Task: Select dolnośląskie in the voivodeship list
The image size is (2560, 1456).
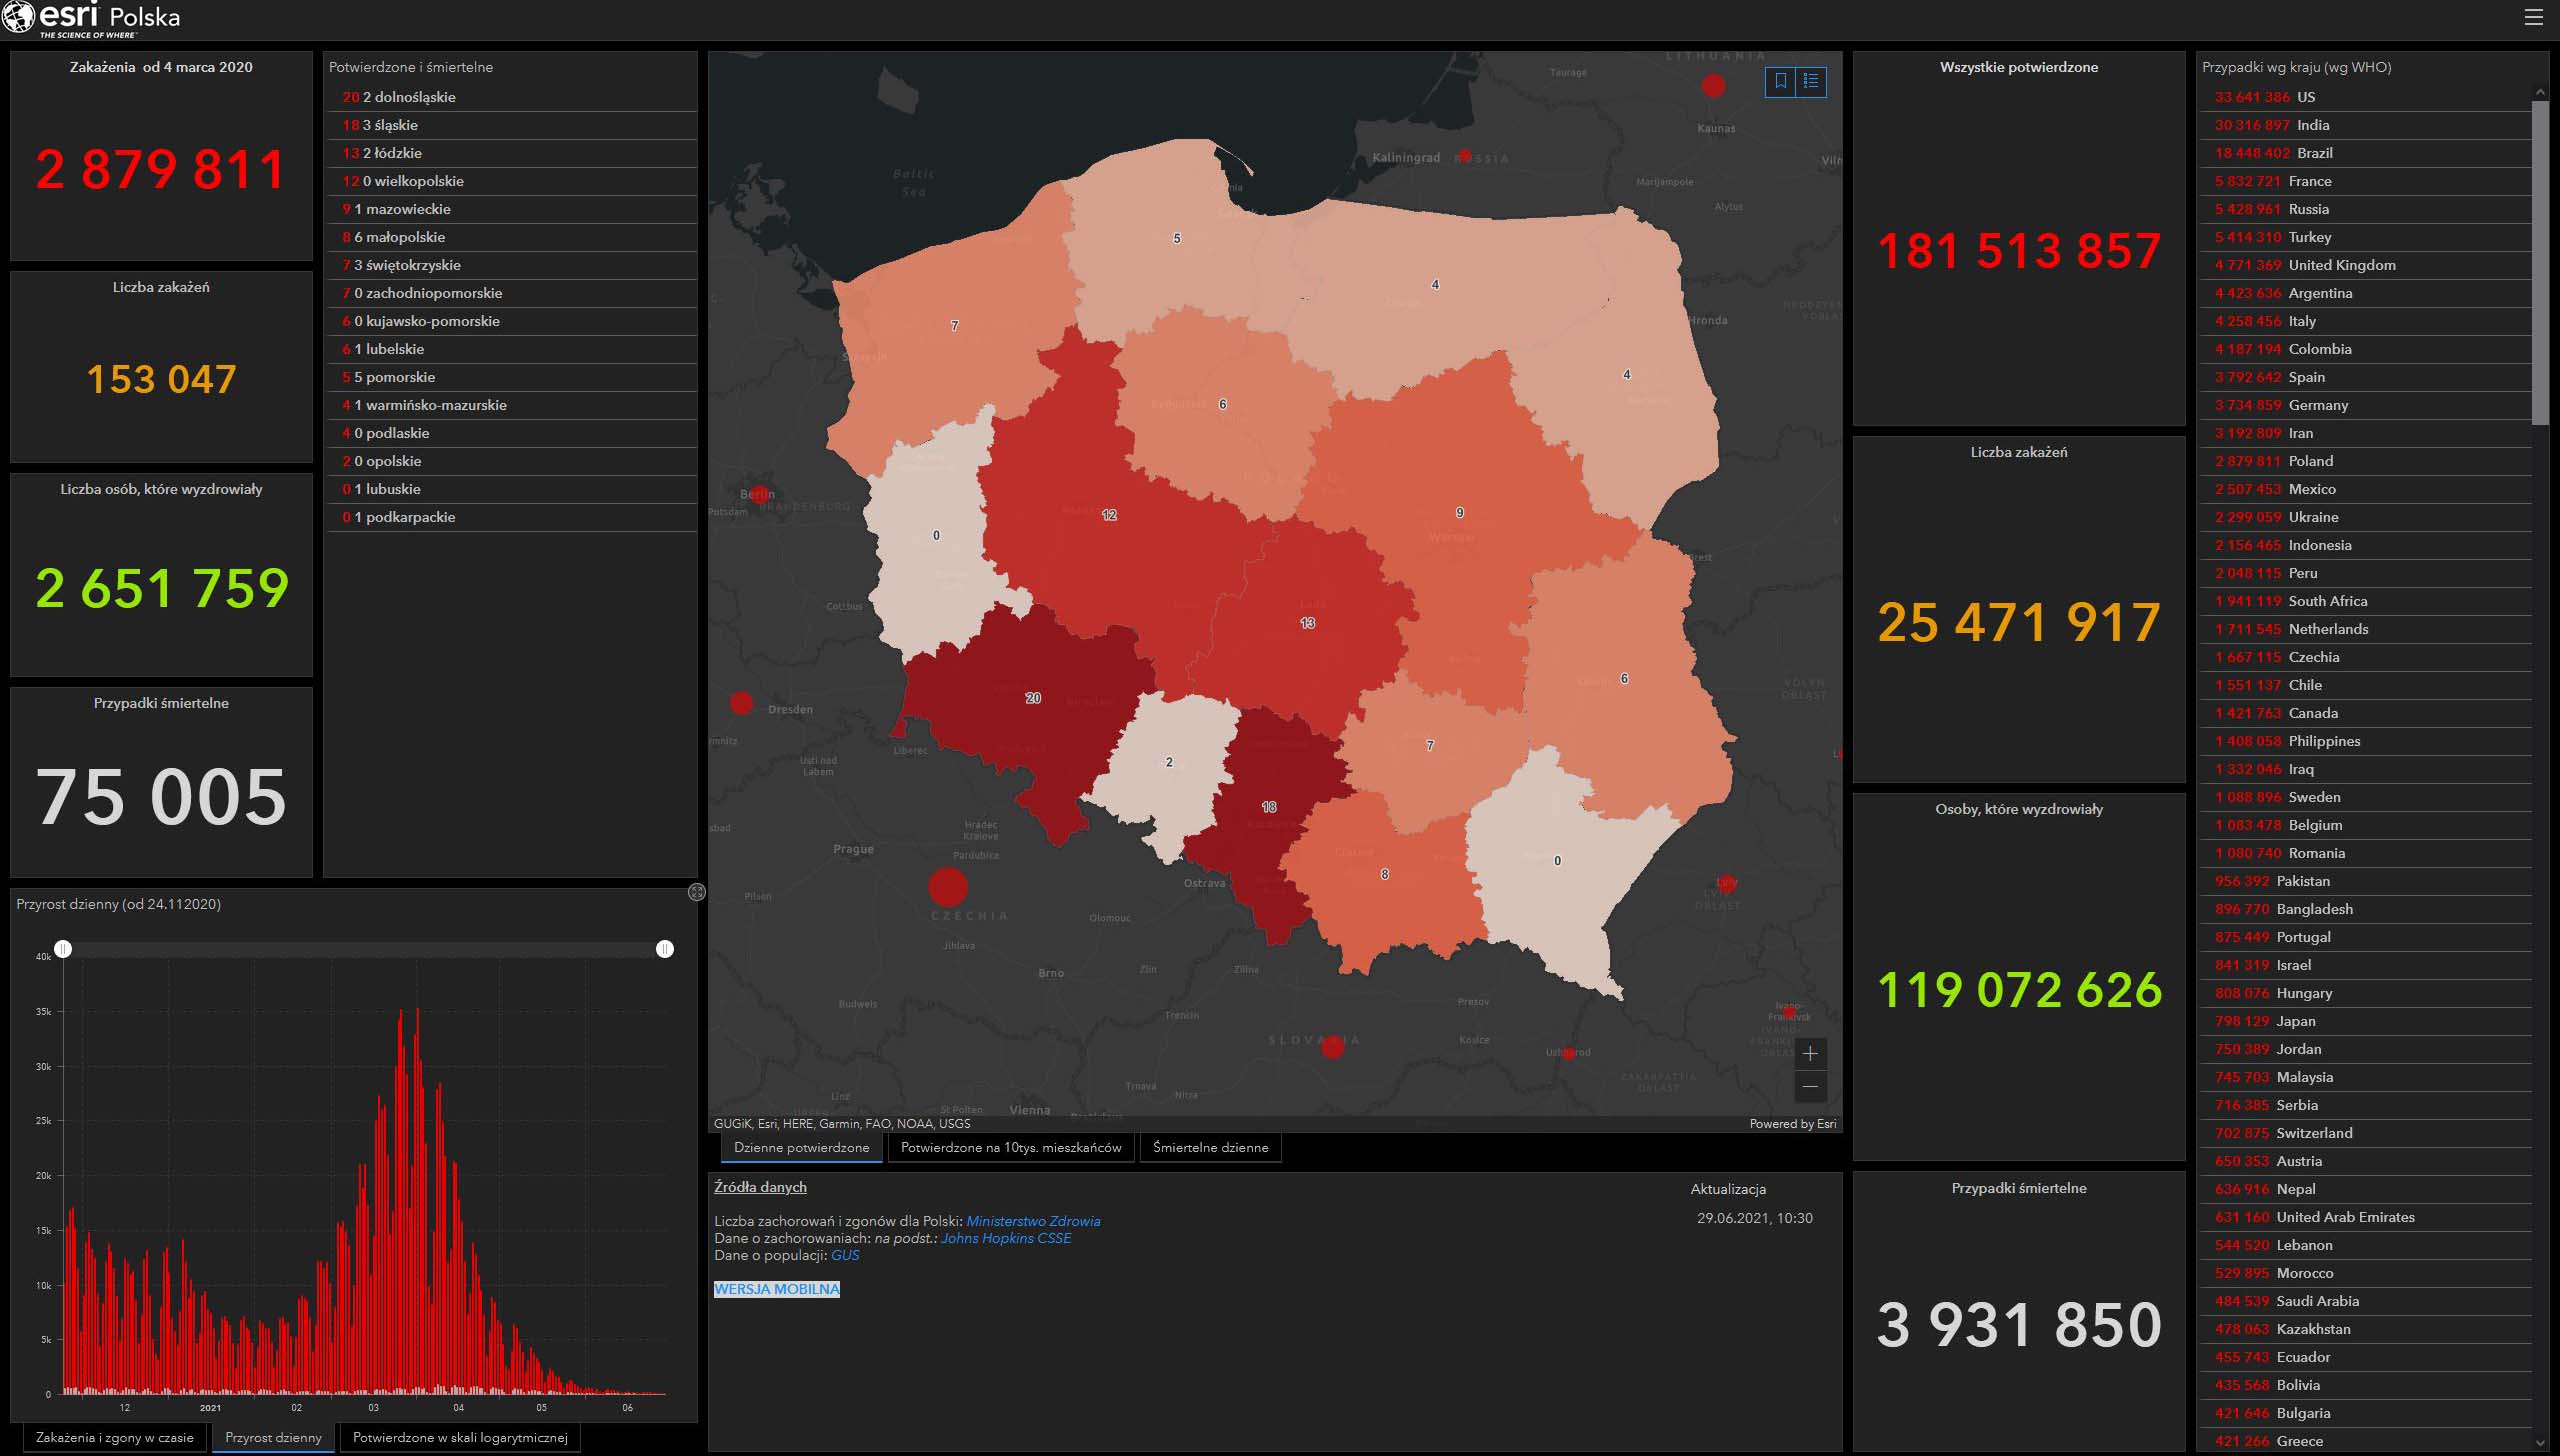Action: 415,97
